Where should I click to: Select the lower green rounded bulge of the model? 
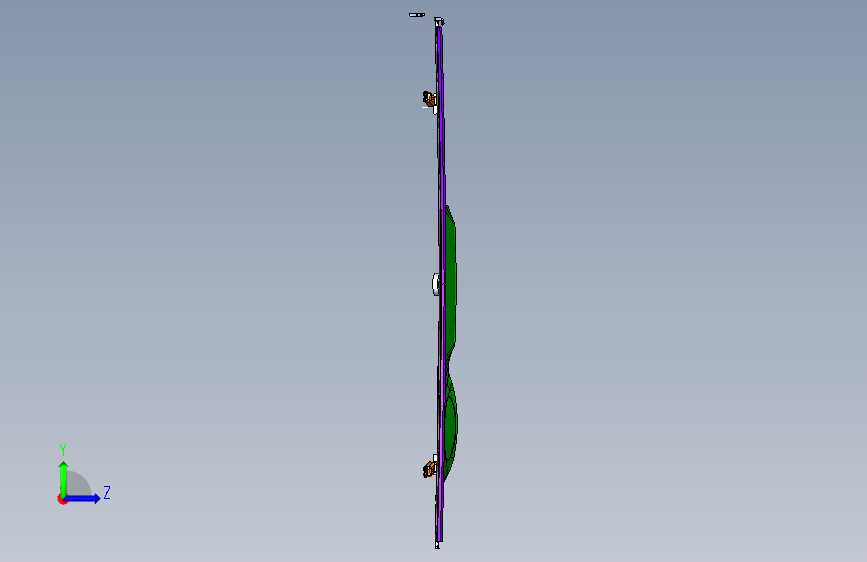coord(451,426)
